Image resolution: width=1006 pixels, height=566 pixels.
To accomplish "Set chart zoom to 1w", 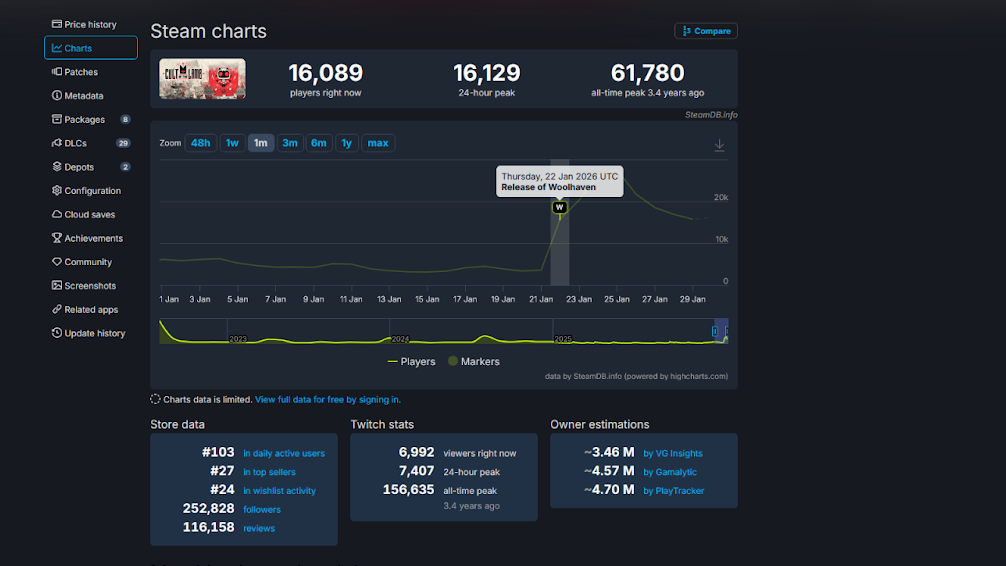I will pos(232,143).
